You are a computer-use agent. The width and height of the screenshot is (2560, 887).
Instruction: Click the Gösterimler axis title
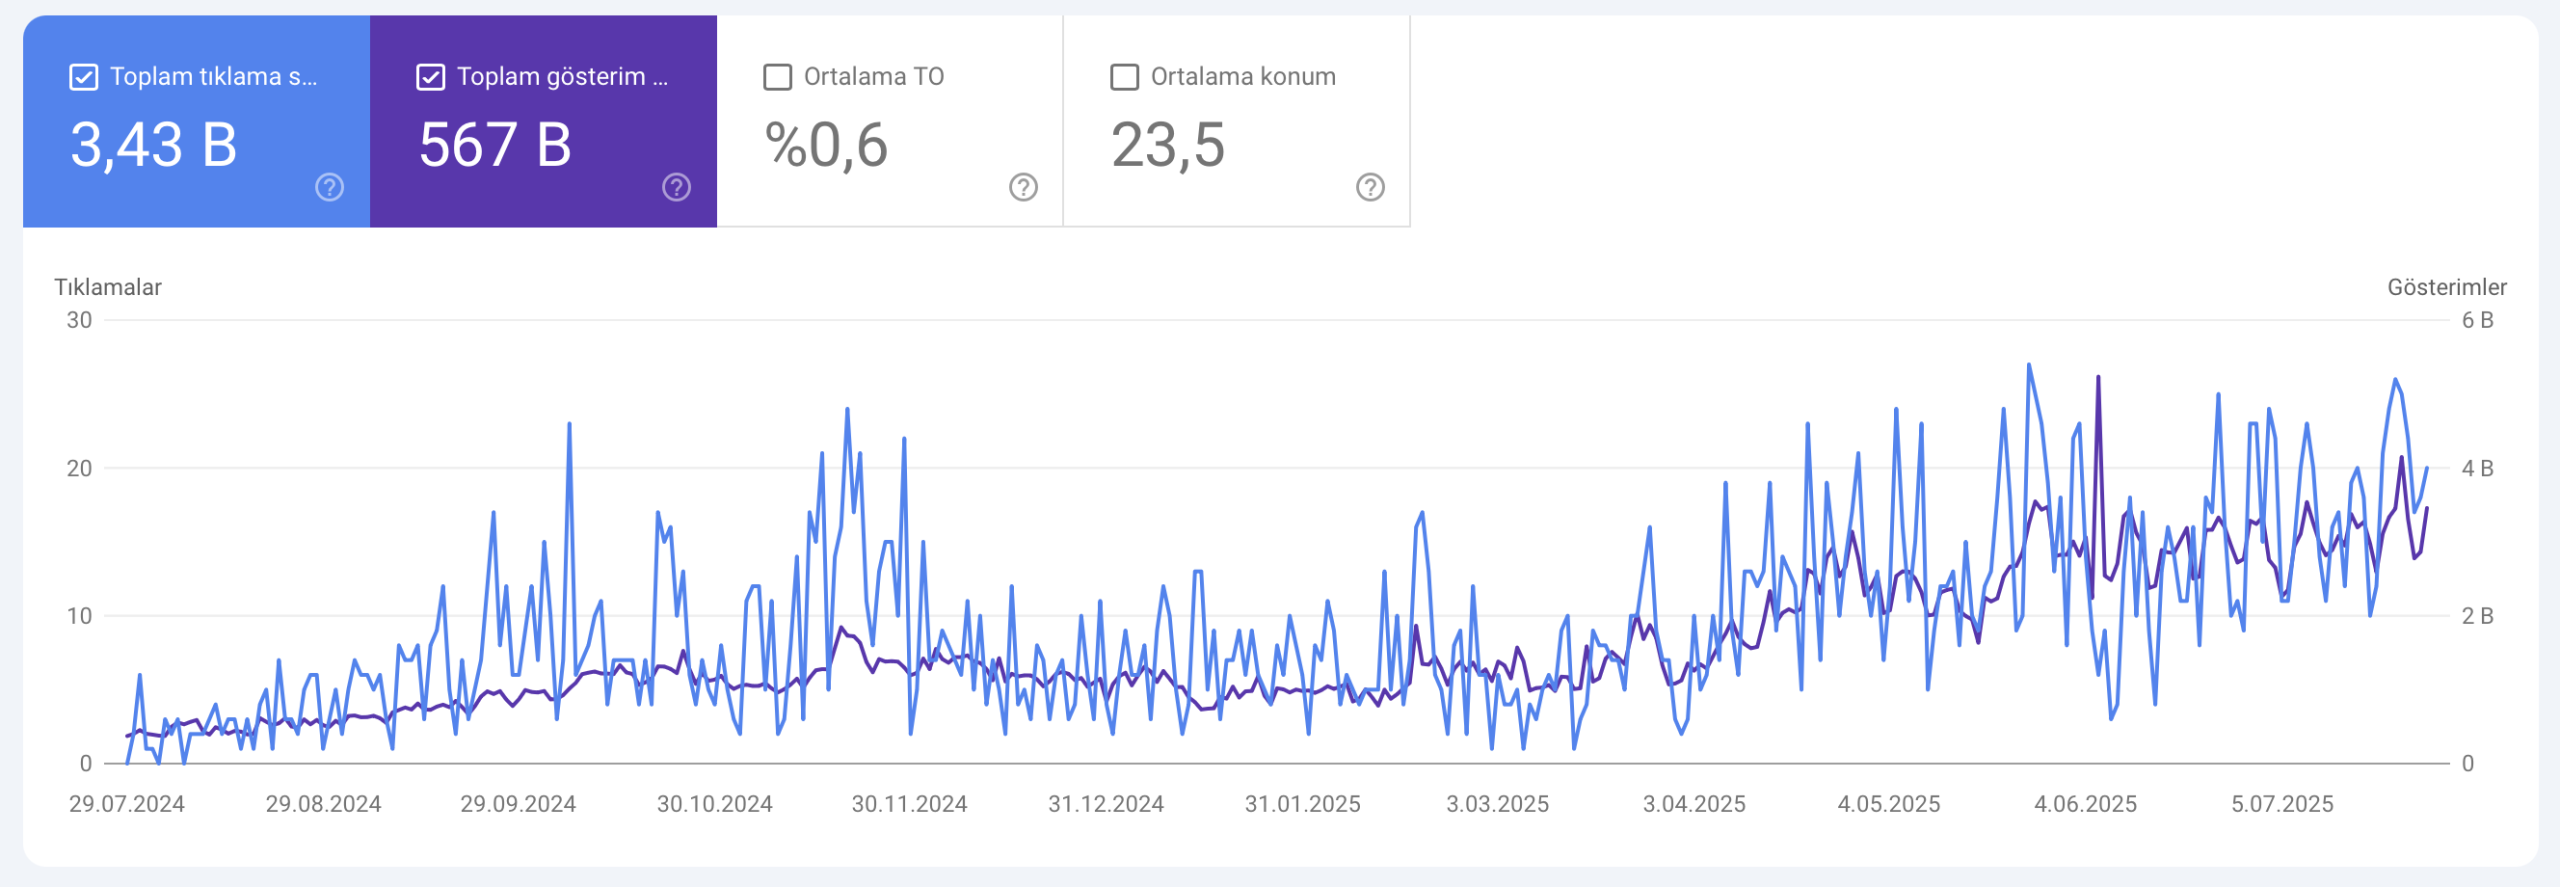(x=2446, y=287)
